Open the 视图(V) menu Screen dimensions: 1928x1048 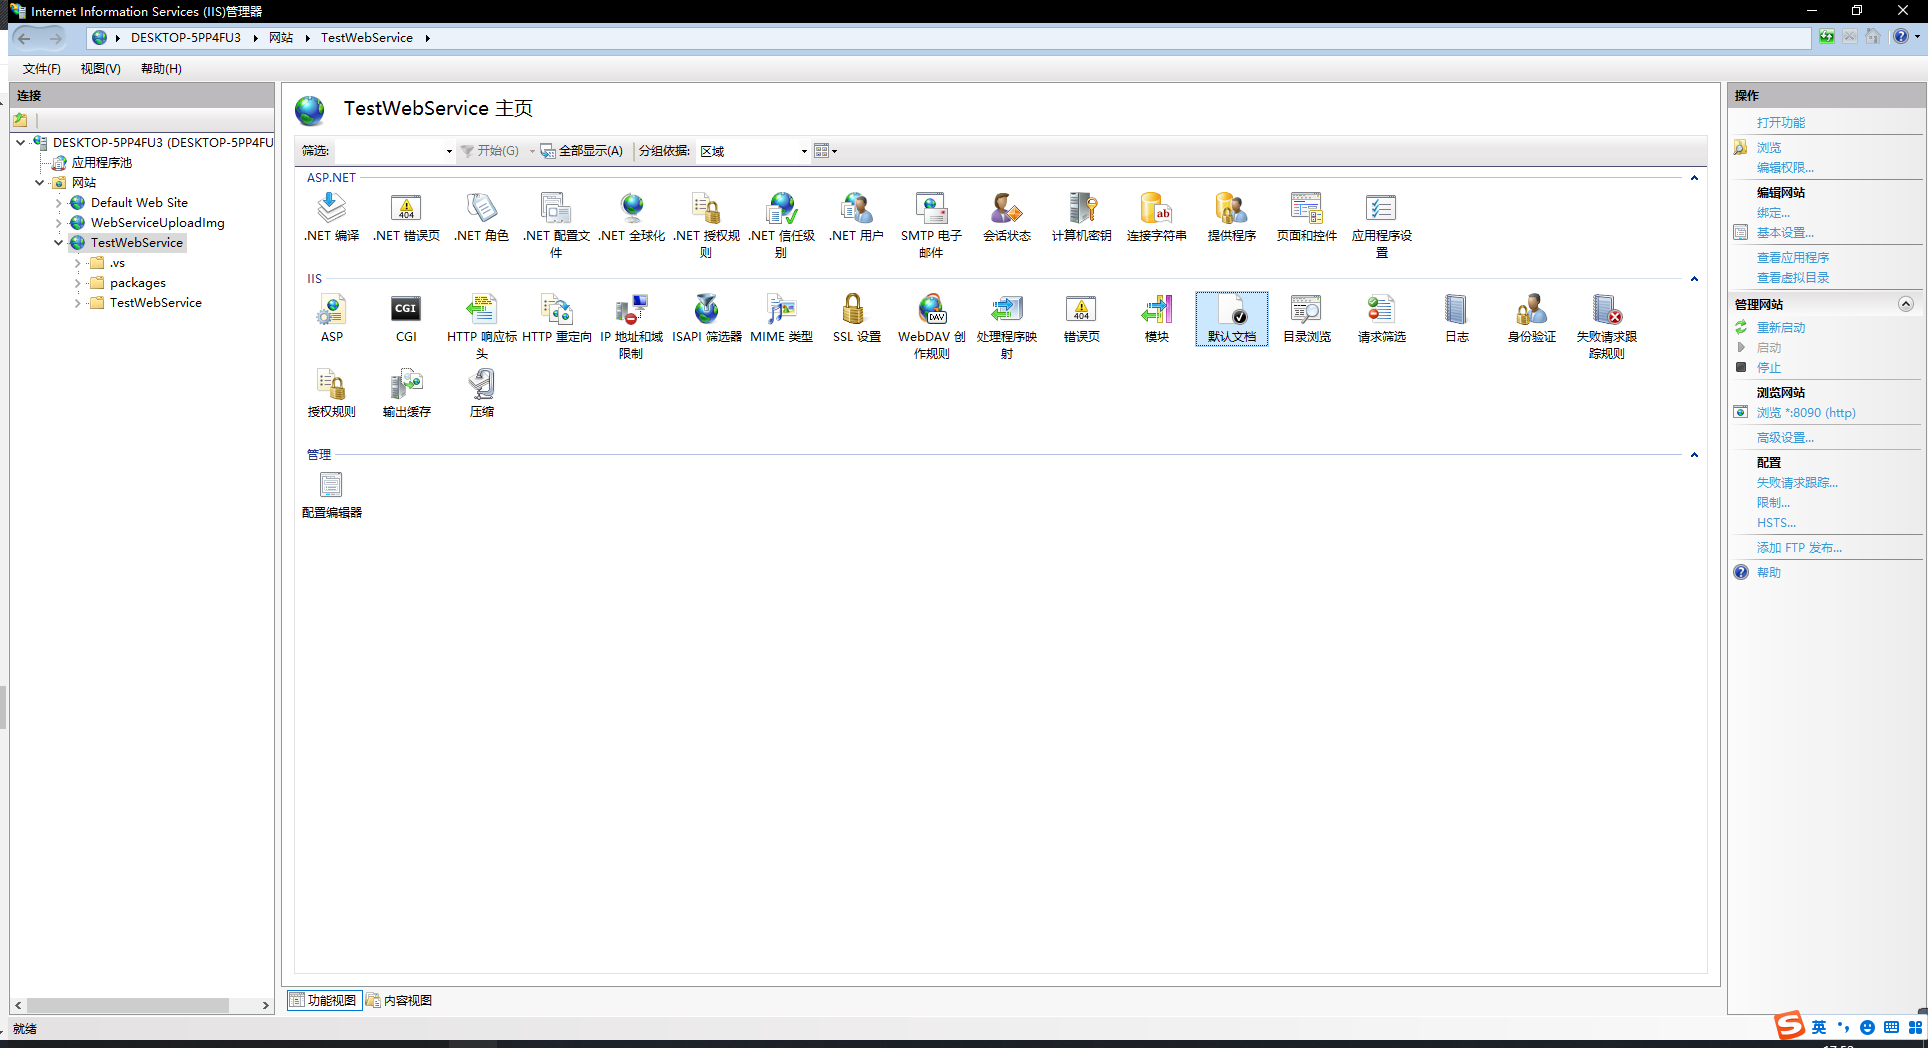[100, 68]
